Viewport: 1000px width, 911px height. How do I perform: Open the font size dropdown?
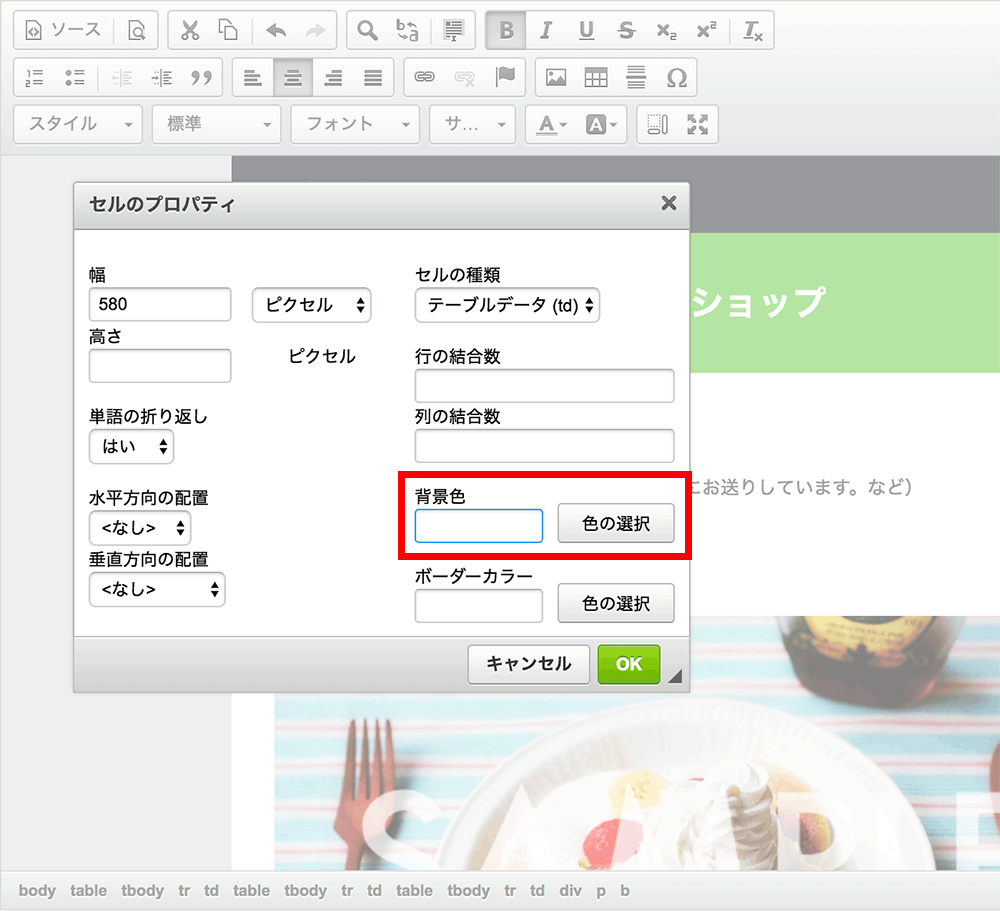coord(473,124)
